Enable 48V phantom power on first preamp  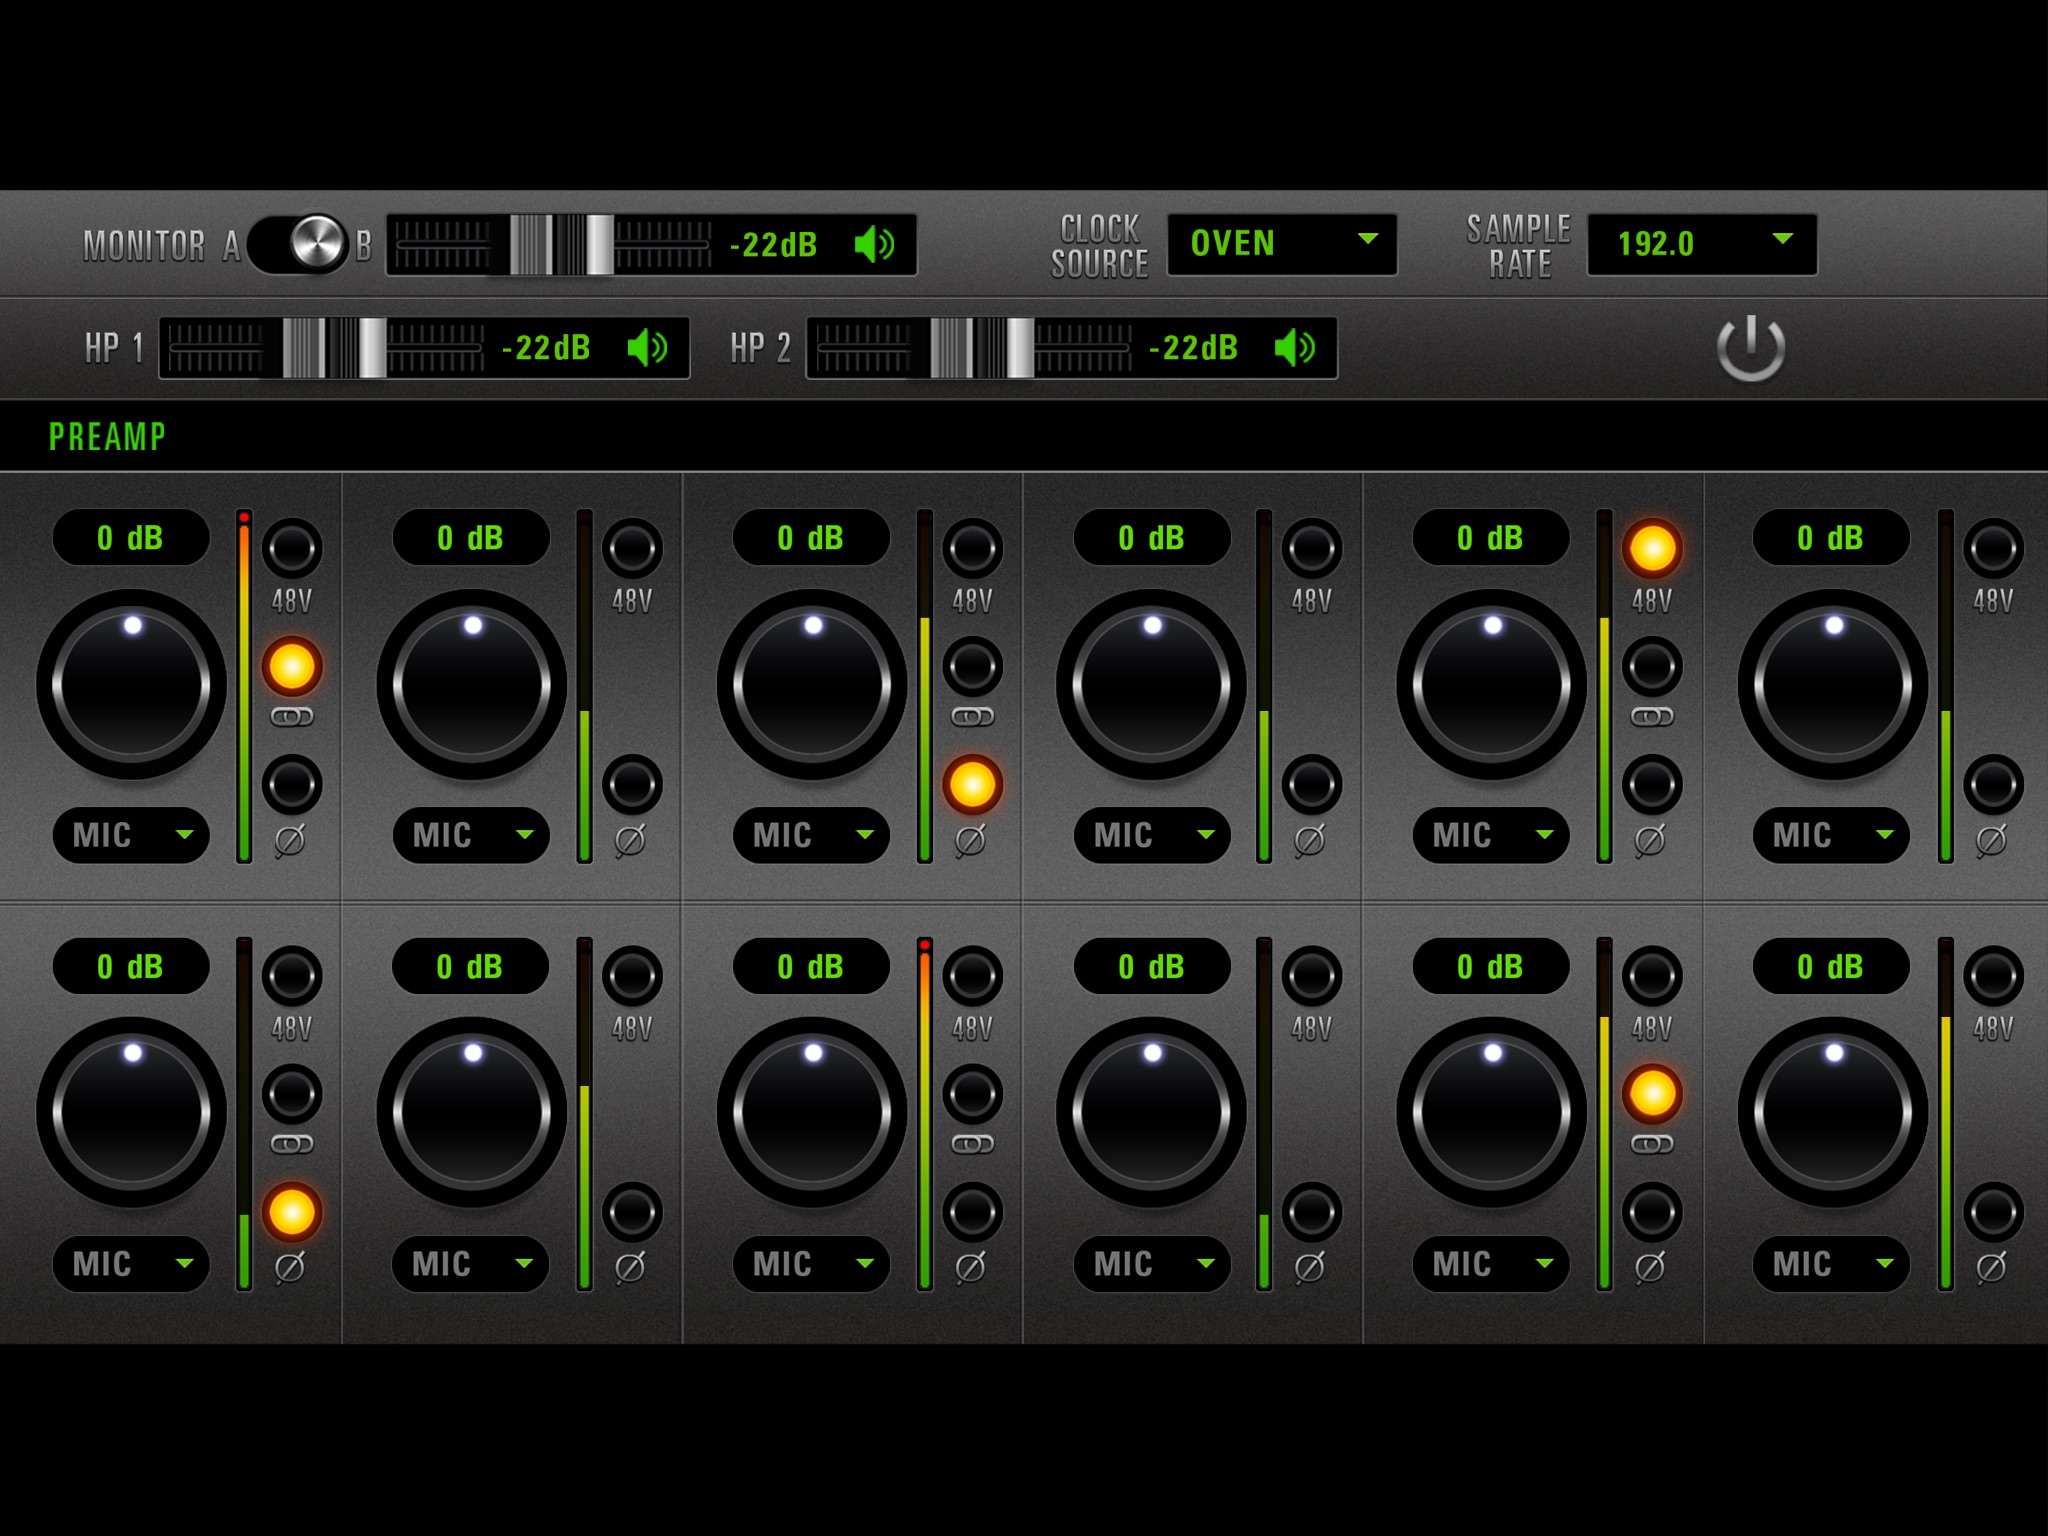[x=291, y=548]
